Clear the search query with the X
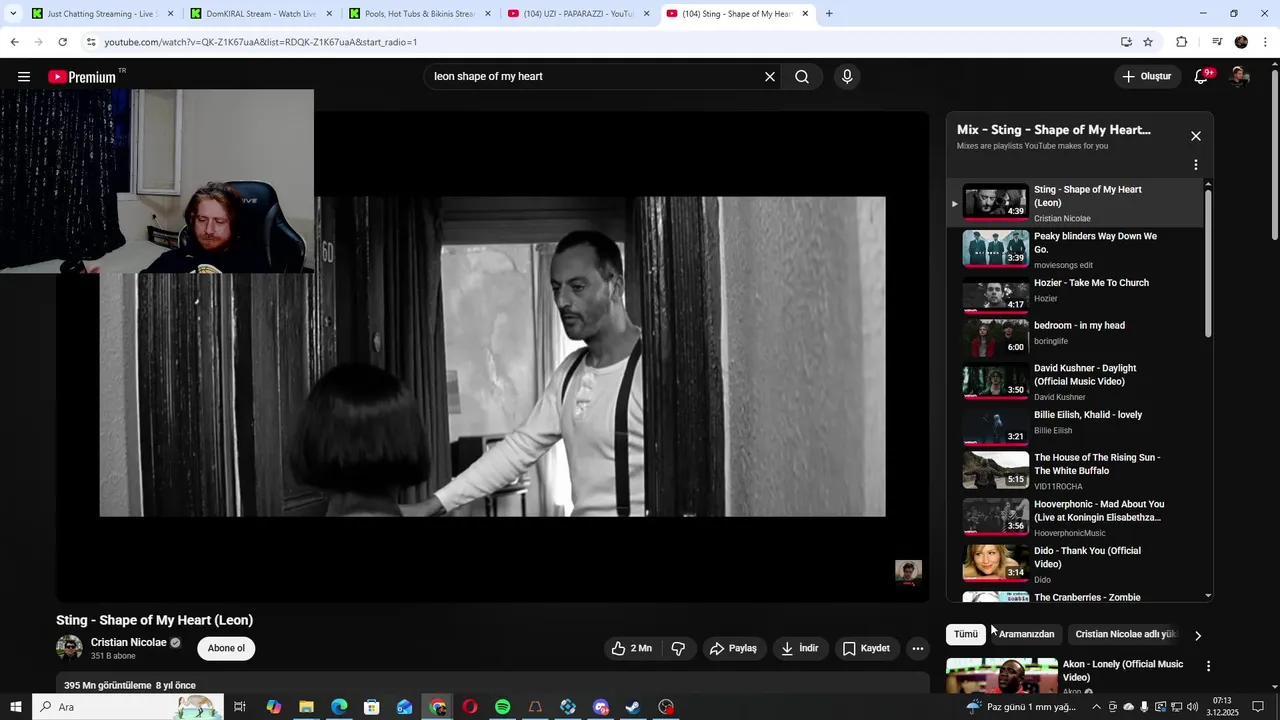 pos(770,77)
